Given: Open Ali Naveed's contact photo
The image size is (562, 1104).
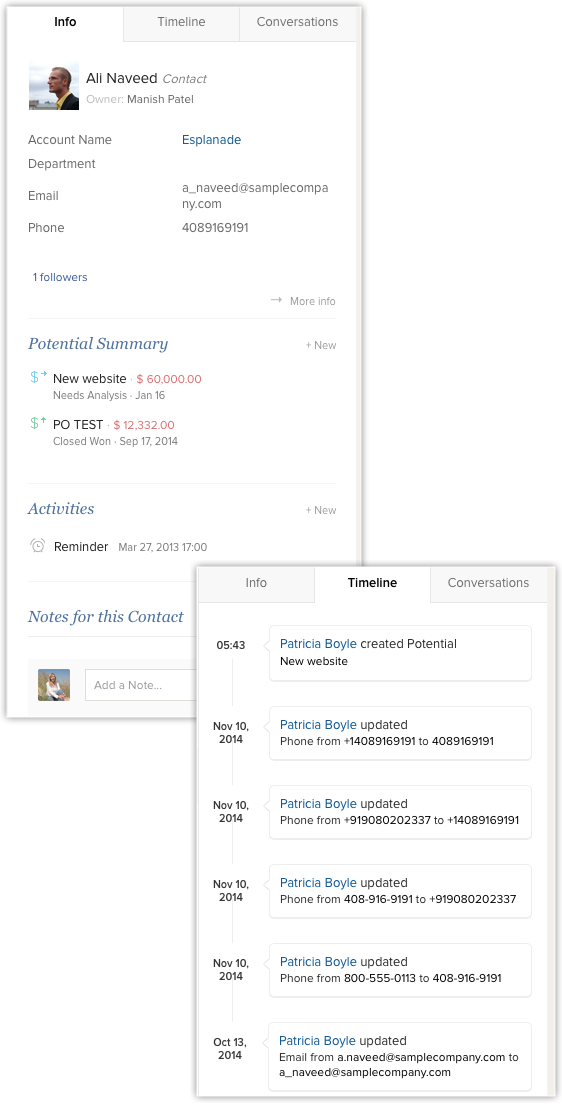Looking at the screenshot, I should pos(54,88).
